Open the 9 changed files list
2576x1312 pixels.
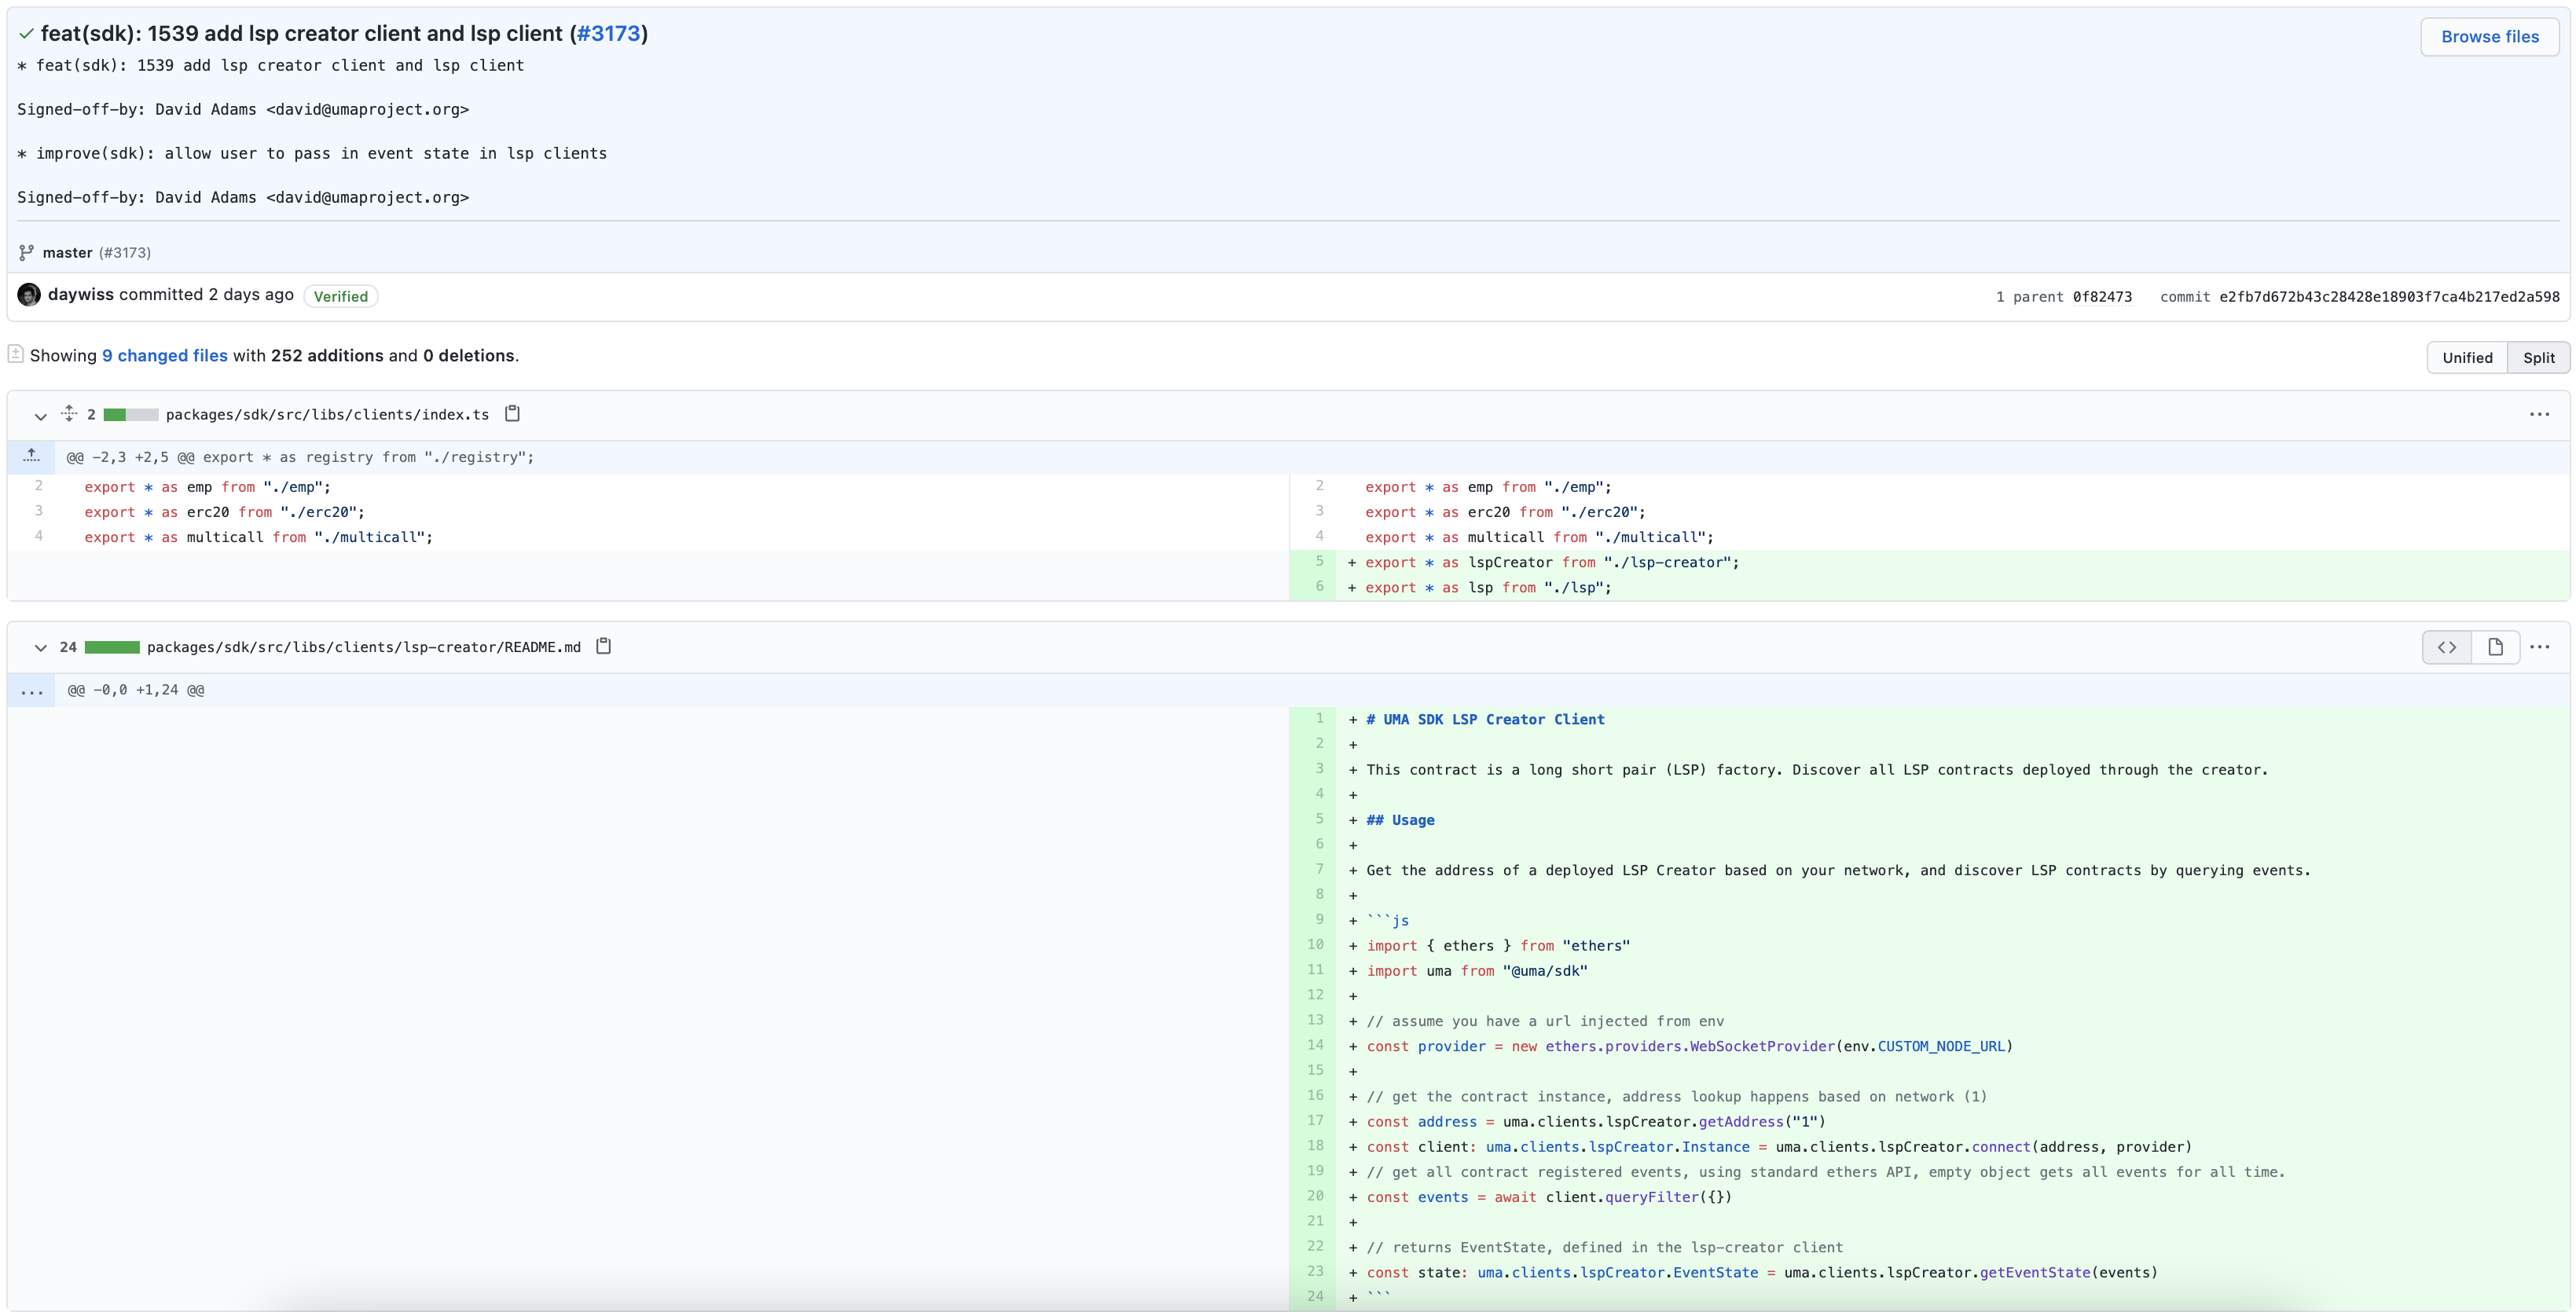165,356
